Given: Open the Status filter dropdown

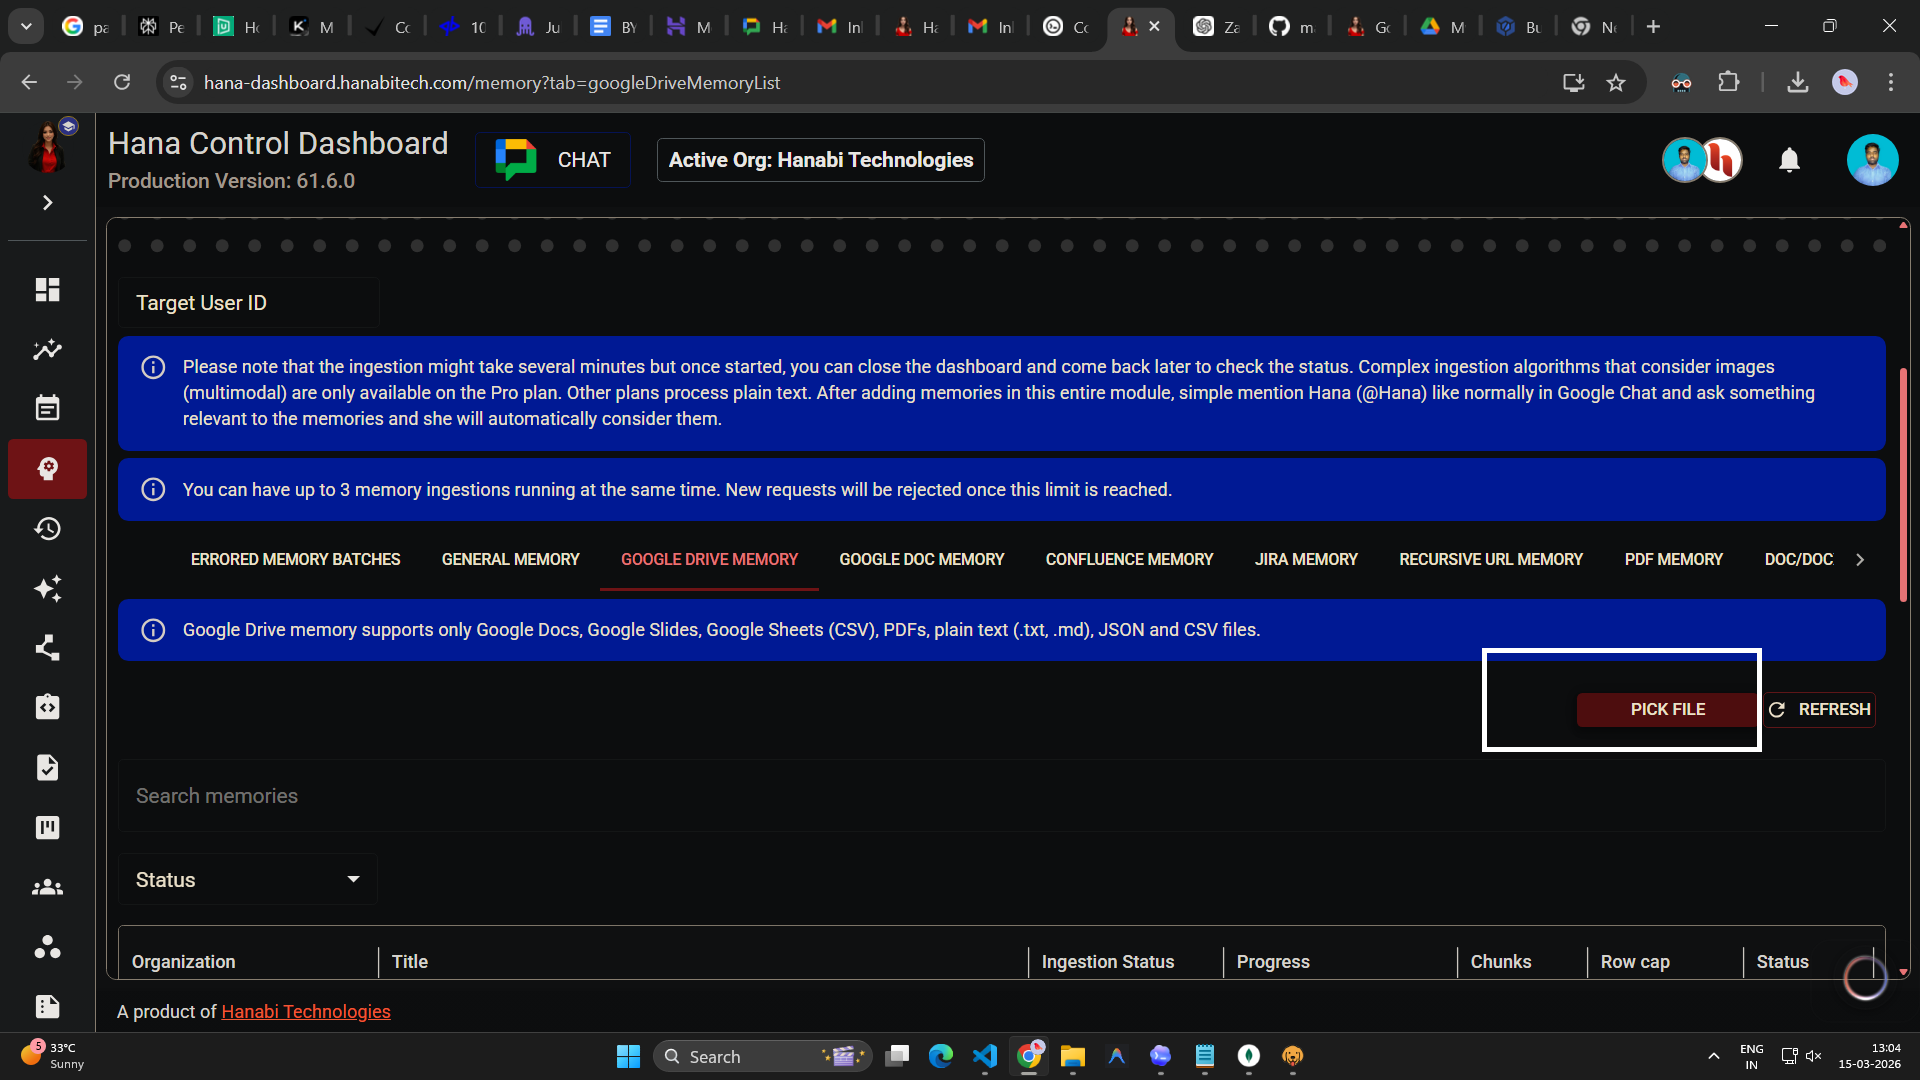Looking at the screenshot, I should coord(247,880).
